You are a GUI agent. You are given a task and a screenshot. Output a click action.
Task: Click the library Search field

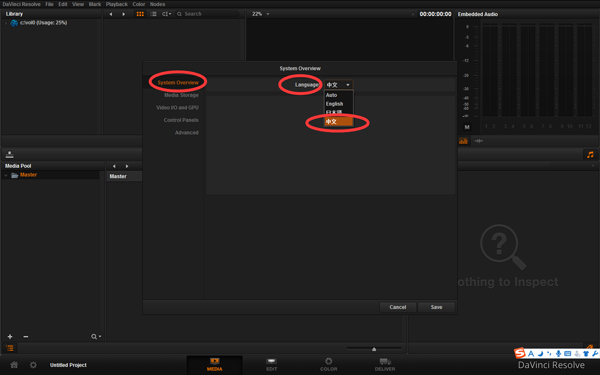(207, 14)
